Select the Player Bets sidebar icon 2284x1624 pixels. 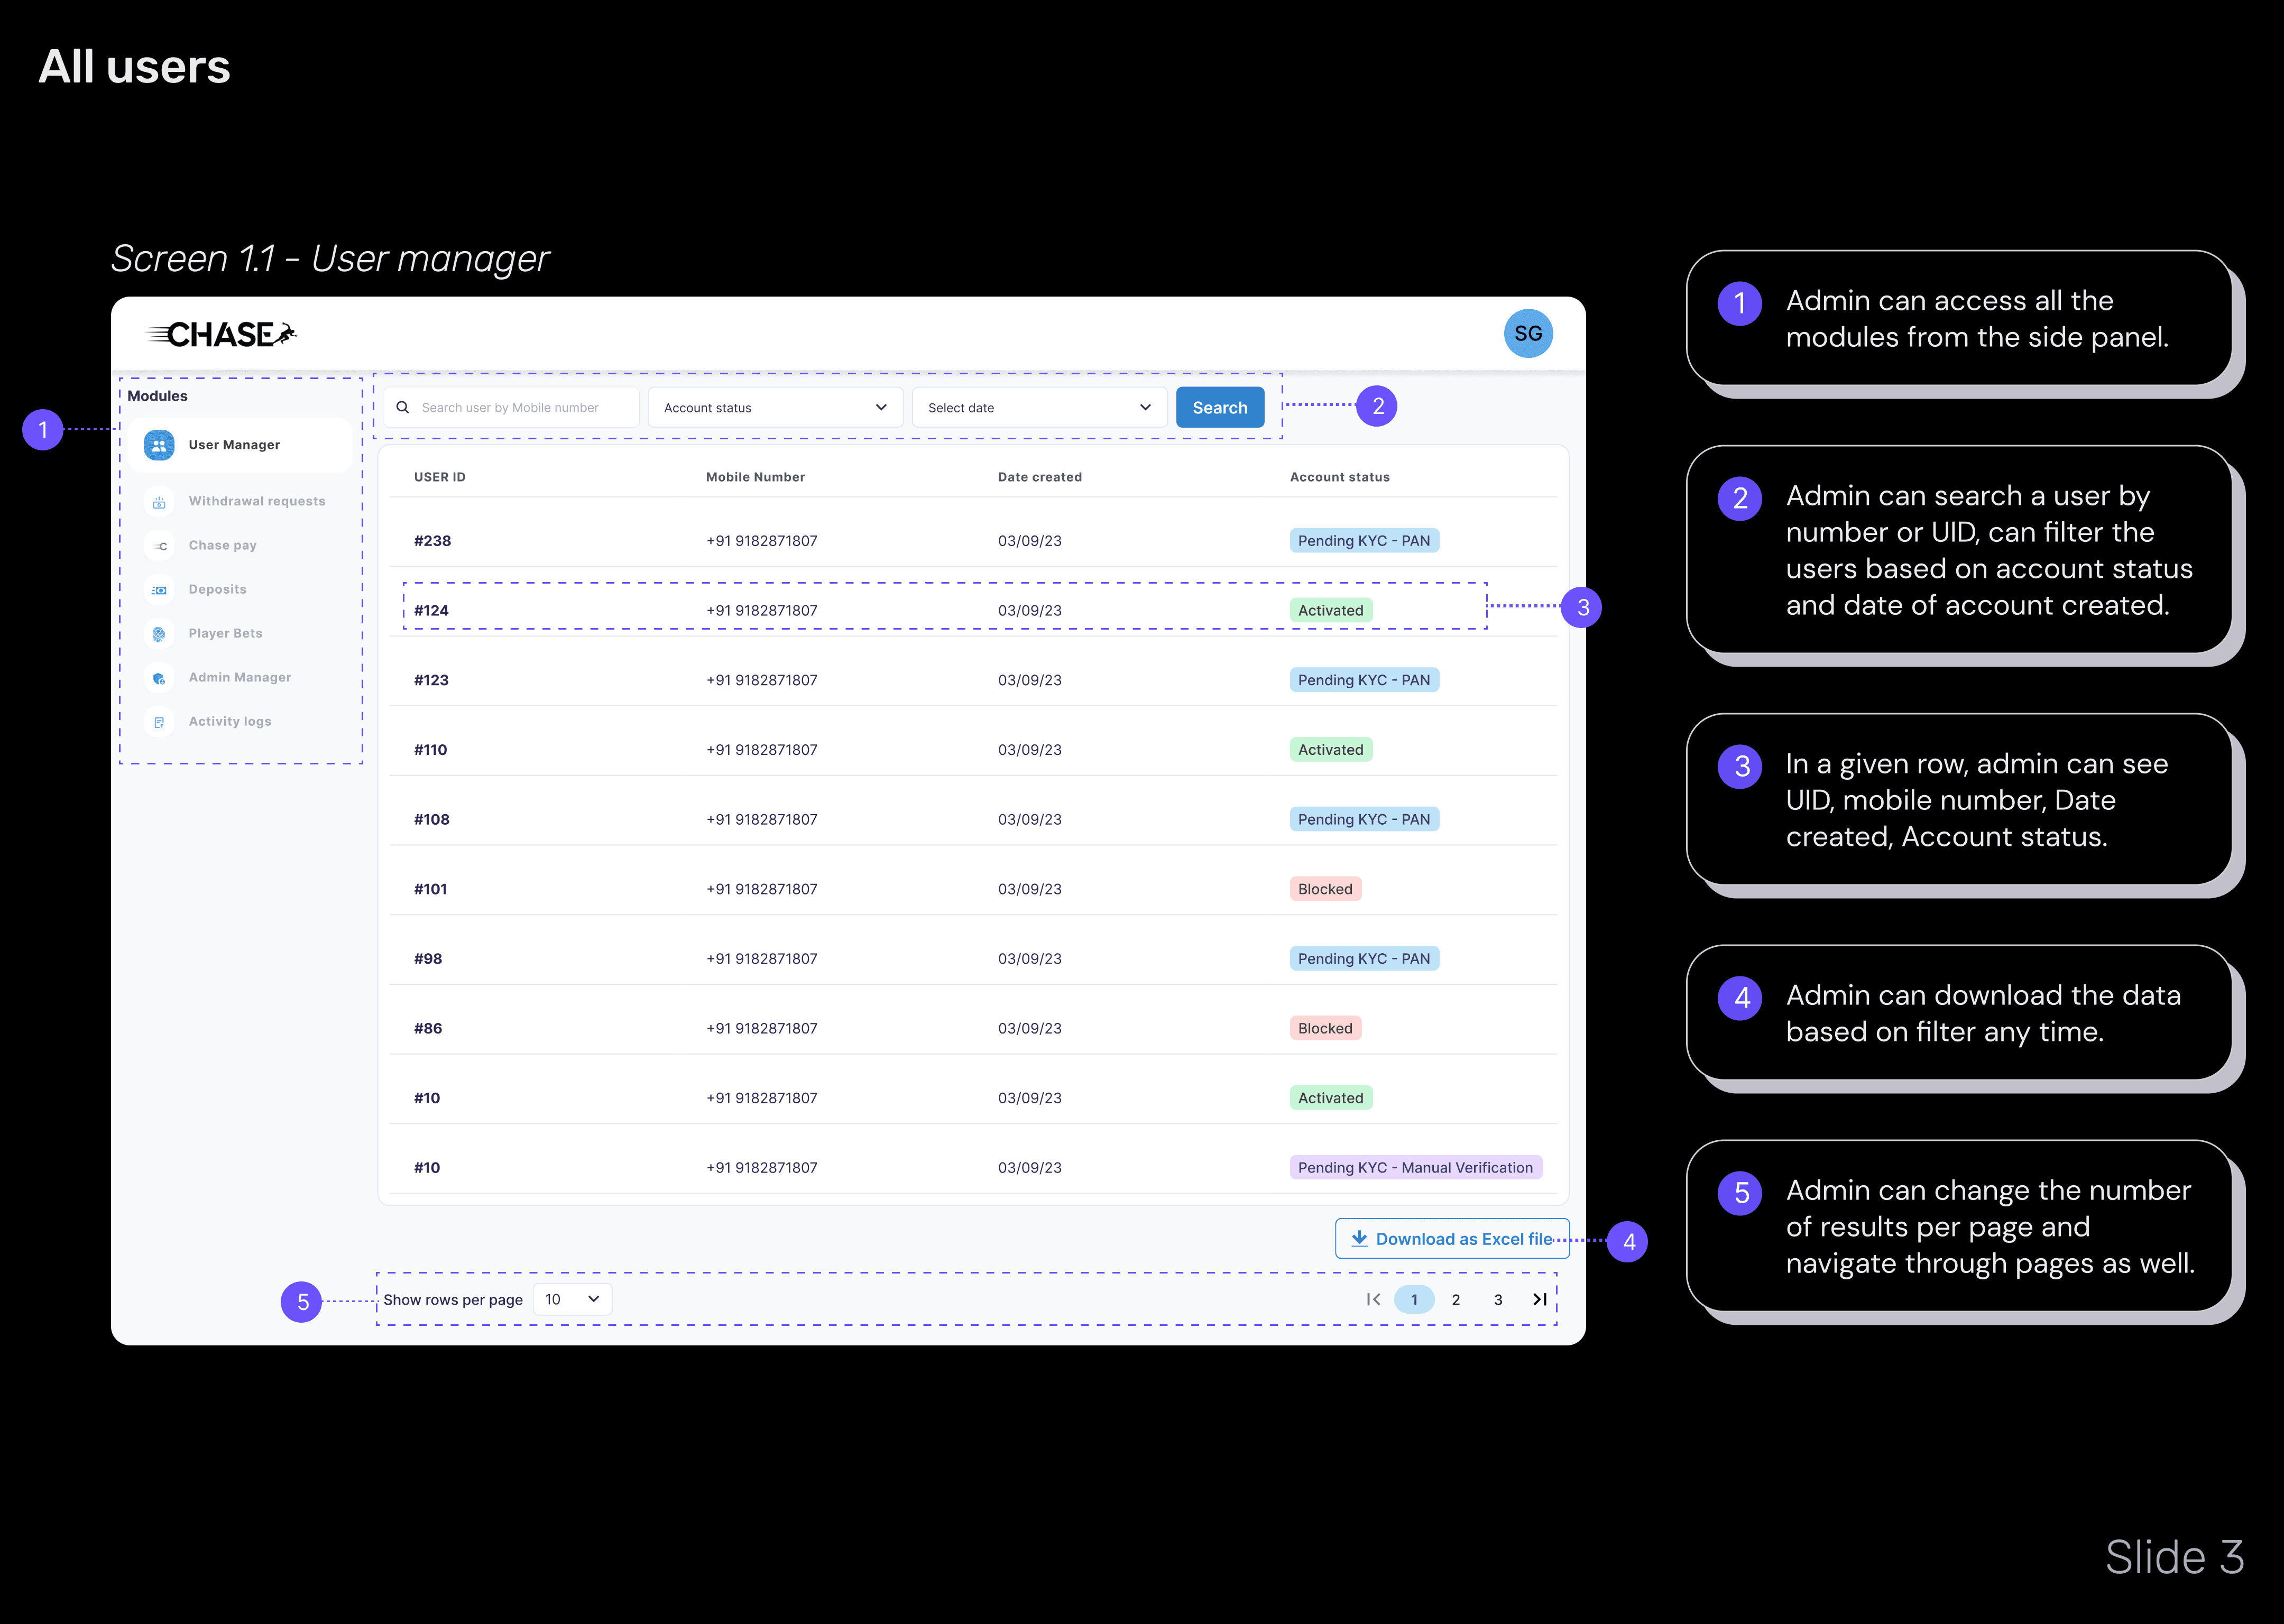point(159,634)
